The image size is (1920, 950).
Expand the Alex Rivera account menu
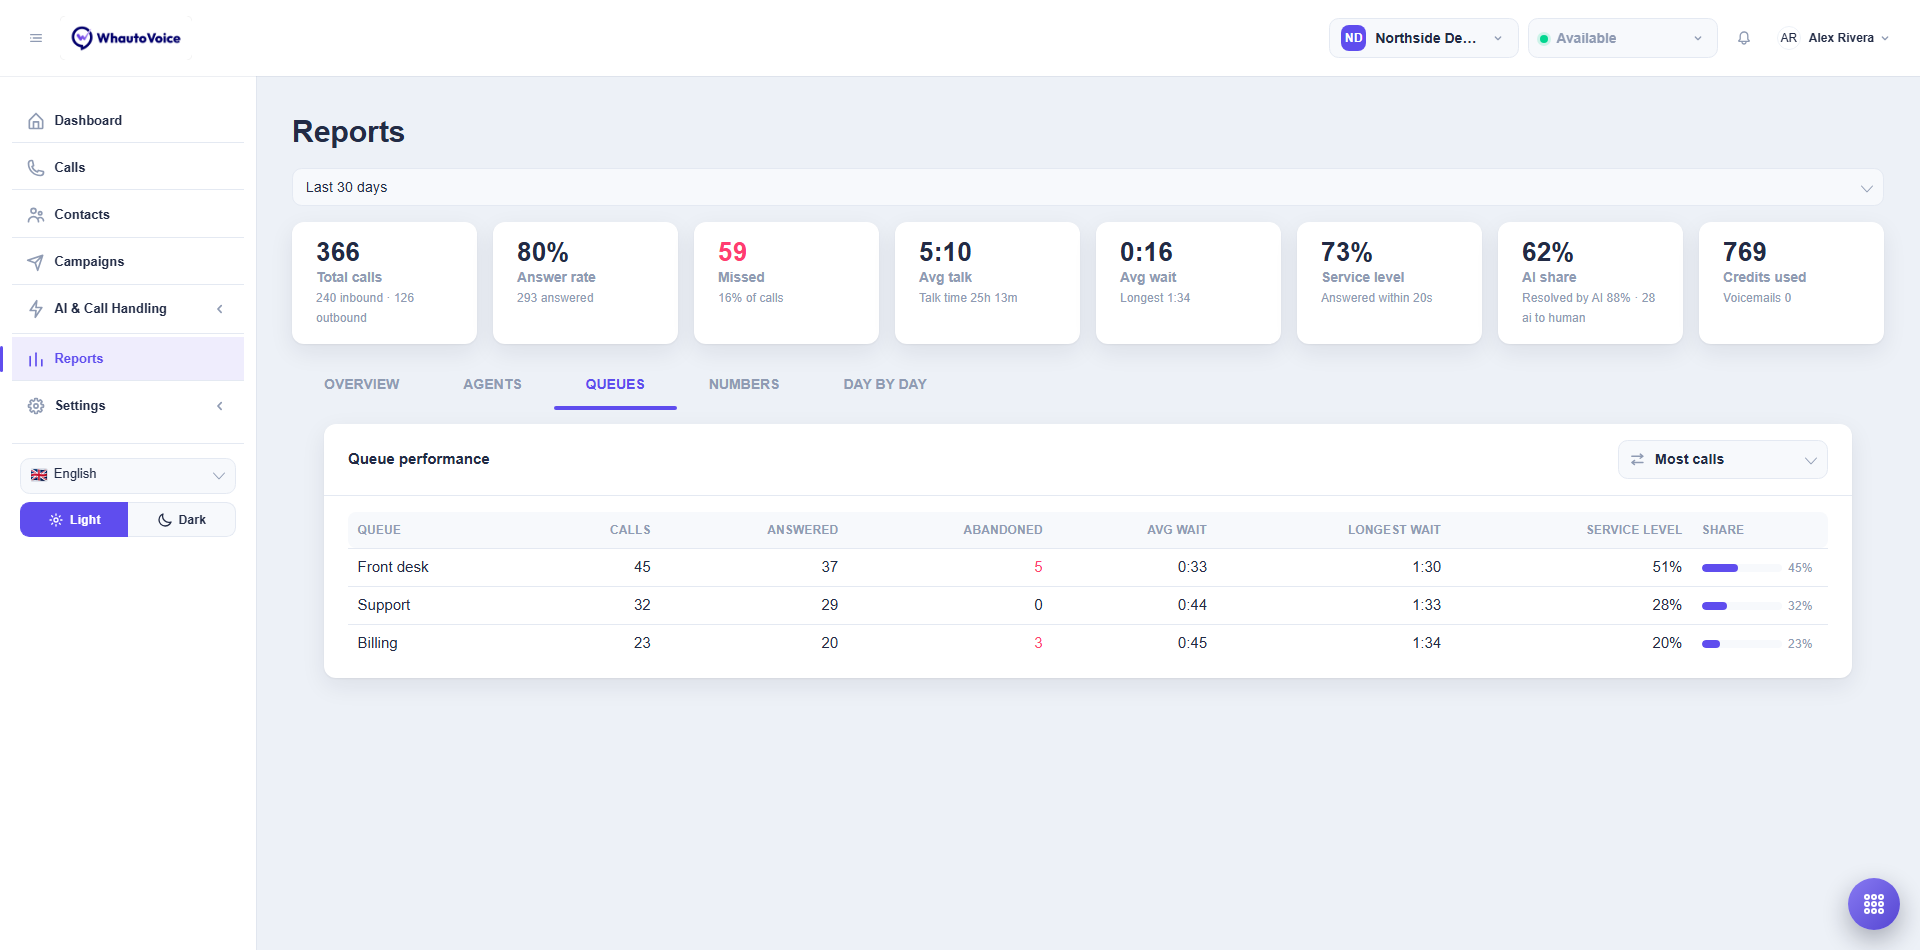click(1834, 38)
